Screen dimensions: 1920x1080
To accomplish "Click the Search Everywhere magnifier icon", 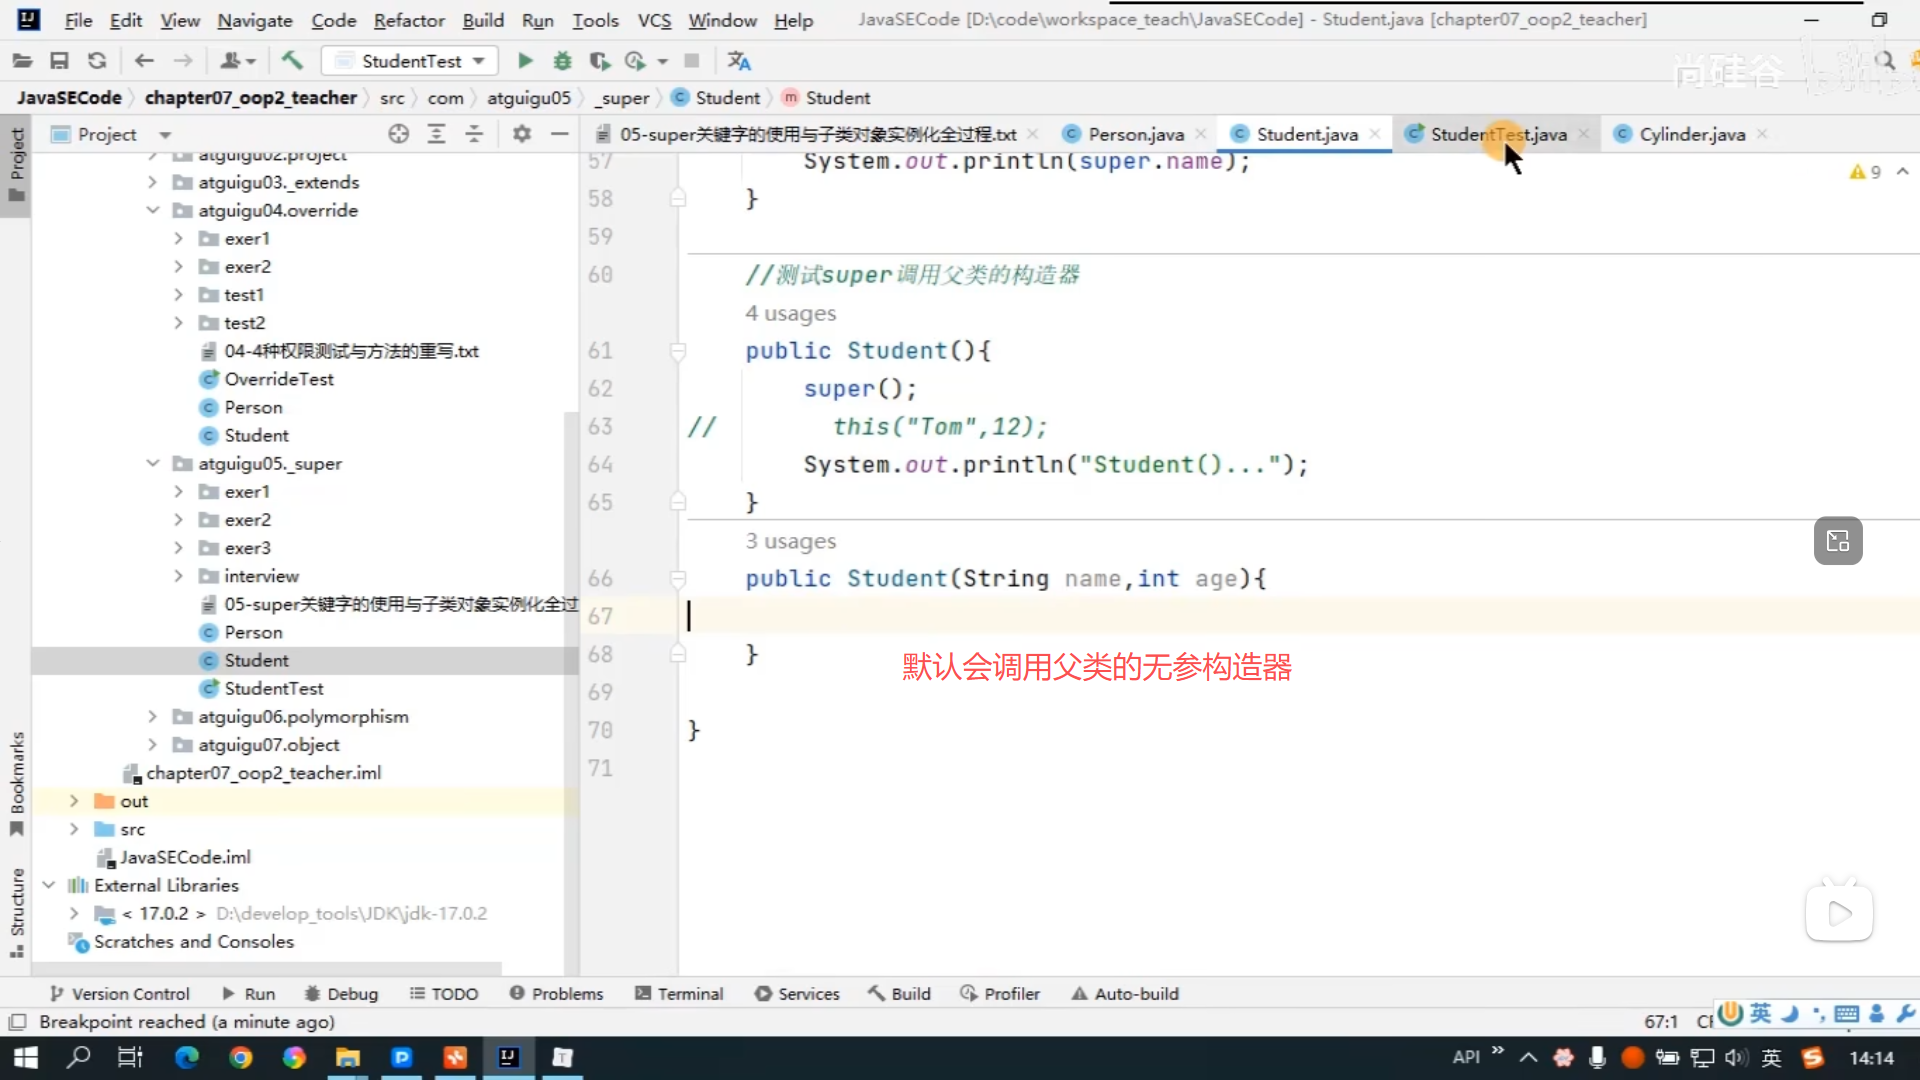I will click(1885, 61).
